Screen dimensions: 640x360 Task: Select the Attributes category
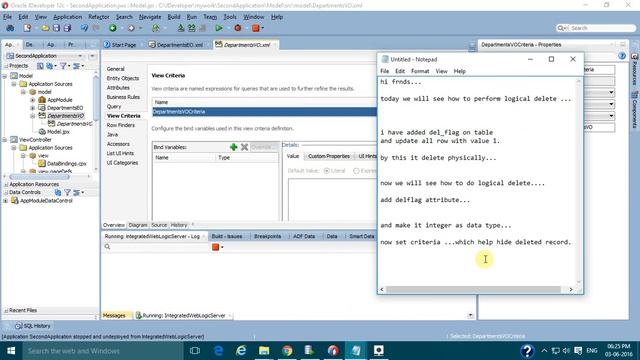(118, 88)
